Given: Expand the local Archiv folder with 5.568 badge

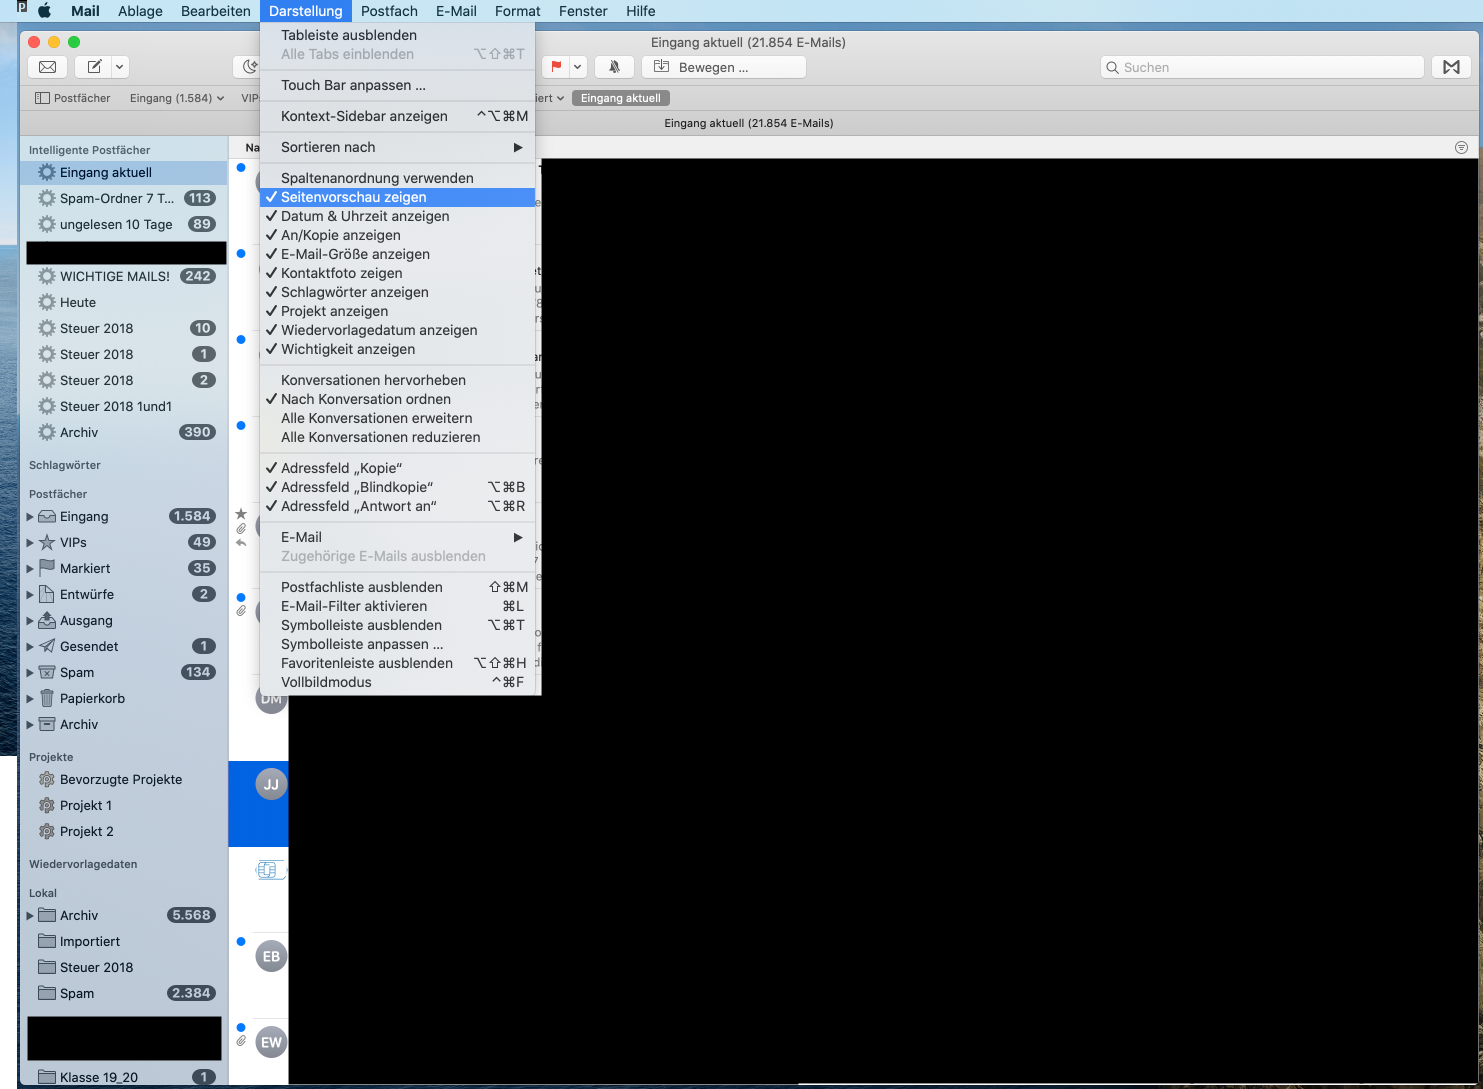Looking at the screenshot, I should [x=30, y=916].
